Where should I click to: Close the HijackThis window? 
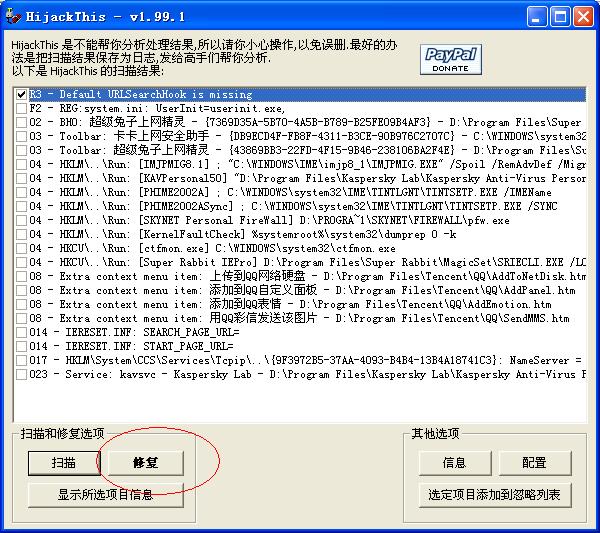click(x=584, y=17)
